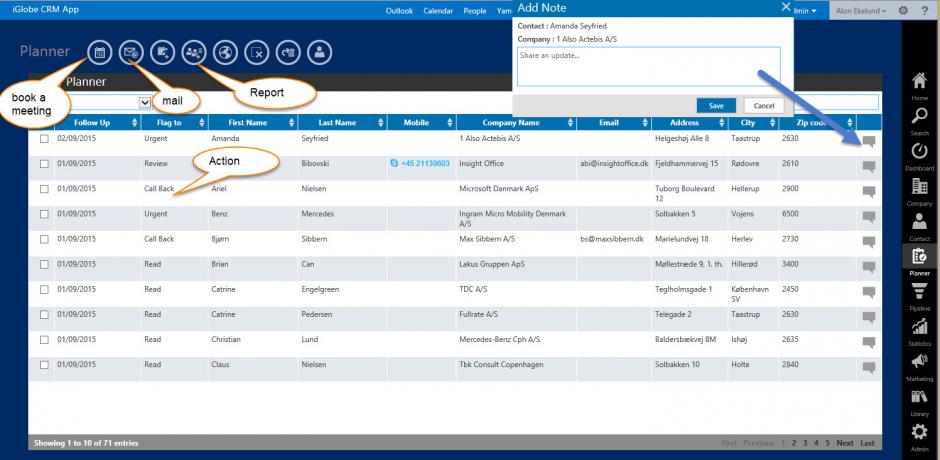The width and height of the screenshot is (940, 460).
Task: Check the Bjørn Sibbern row checkbox
Action: coord(44,239)
